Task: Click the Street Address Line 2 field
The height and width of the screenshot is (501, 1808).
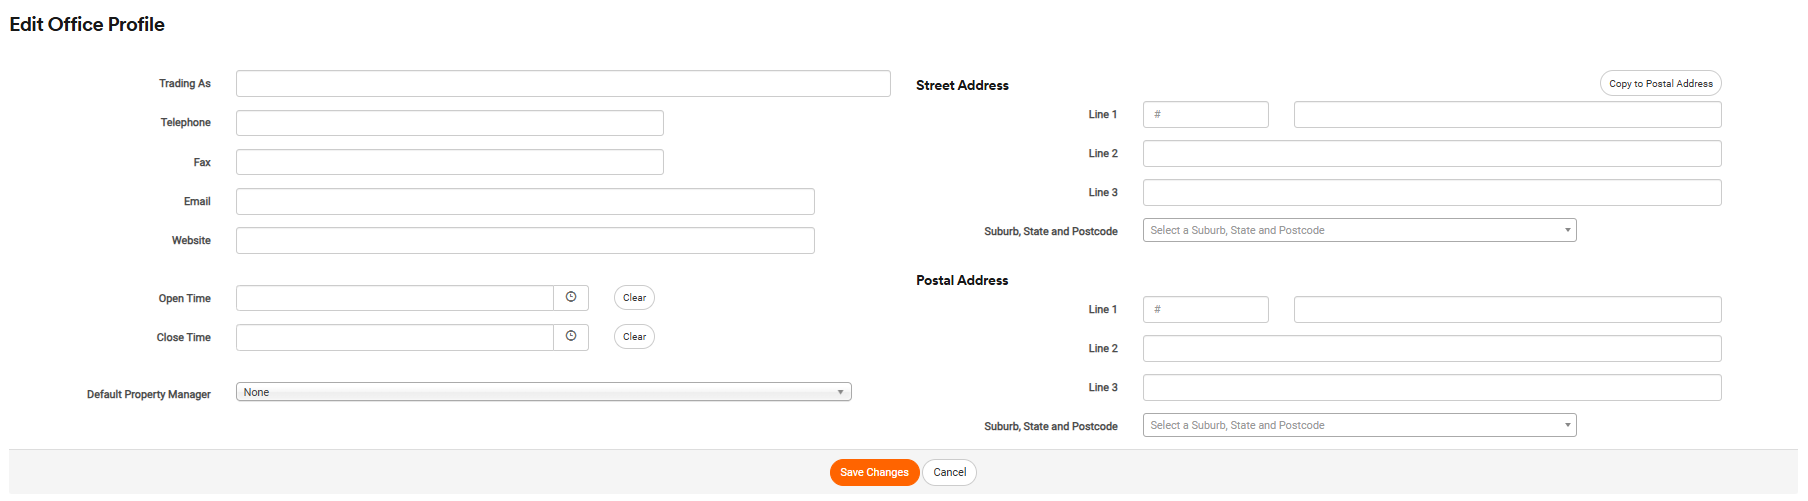Action: (1431, 154)
